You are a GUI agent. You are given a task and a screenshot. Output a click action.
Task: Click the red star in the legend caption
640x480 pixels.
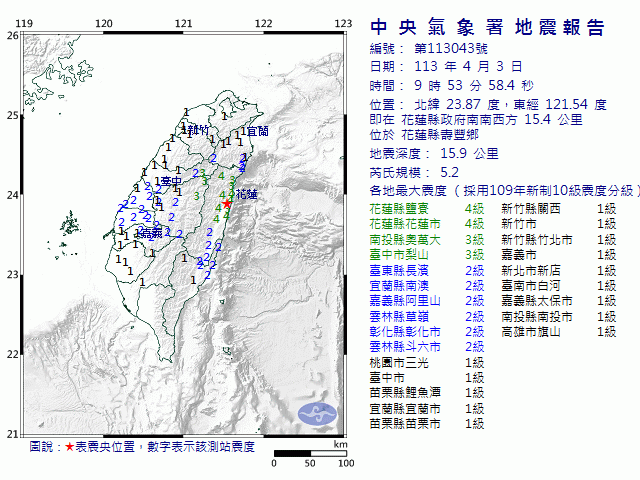(x=69, y=447)
